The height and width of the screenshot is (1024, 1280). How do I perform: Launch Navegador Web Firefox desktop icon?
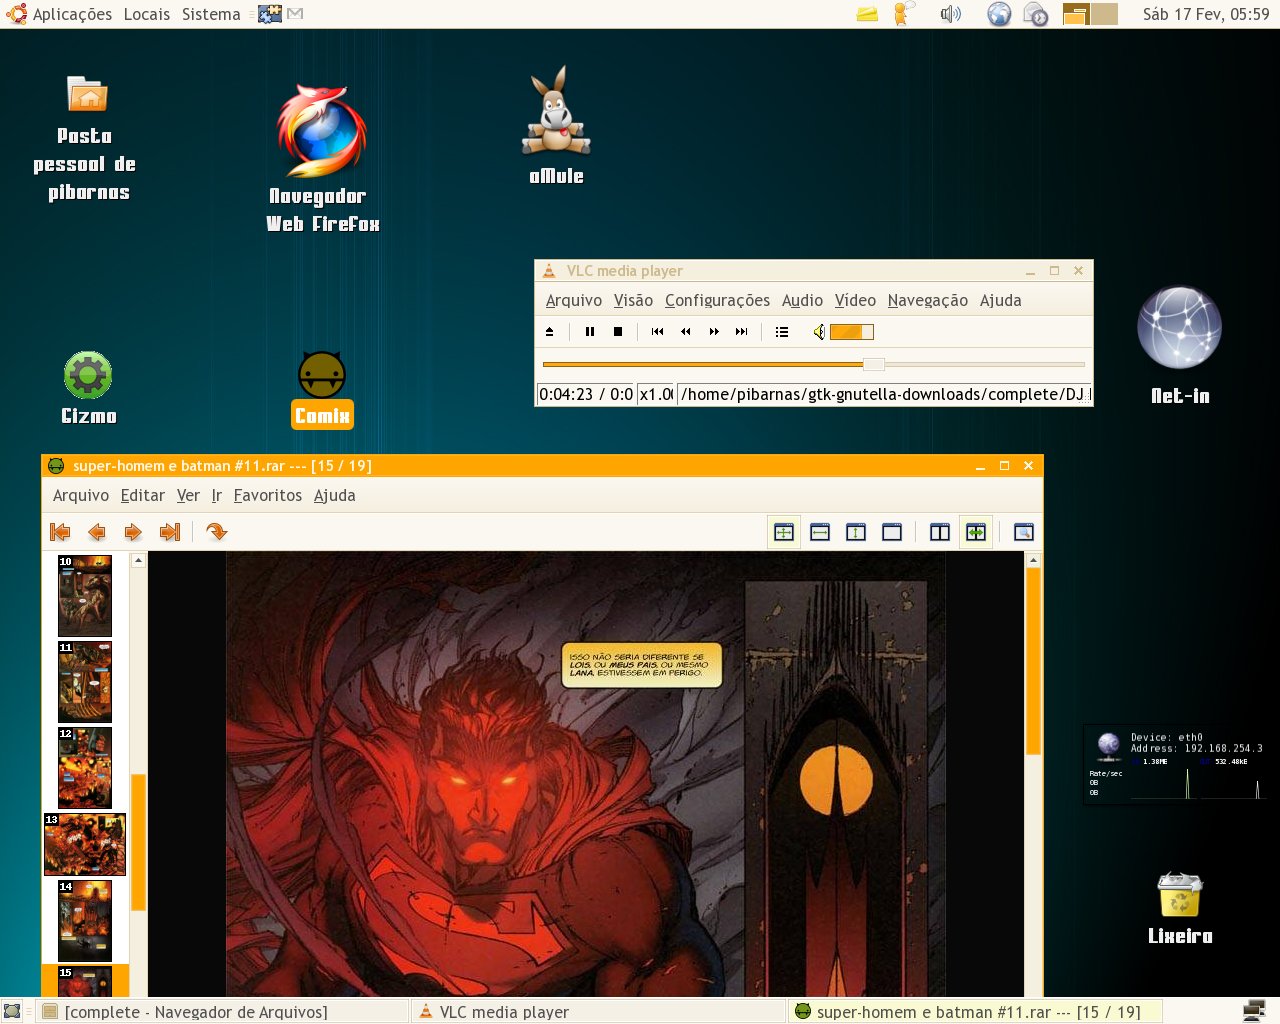(322, 132)
